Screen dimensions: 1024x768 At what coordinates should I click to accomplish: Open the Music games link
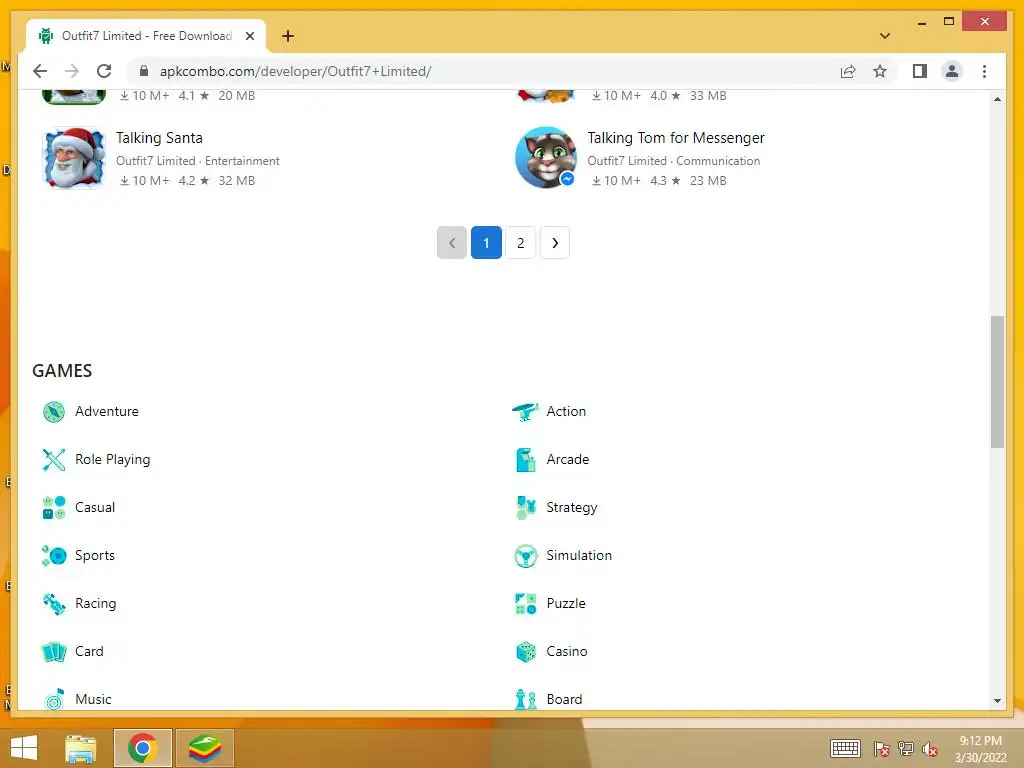pyautogui.click(x=93, y=699)
